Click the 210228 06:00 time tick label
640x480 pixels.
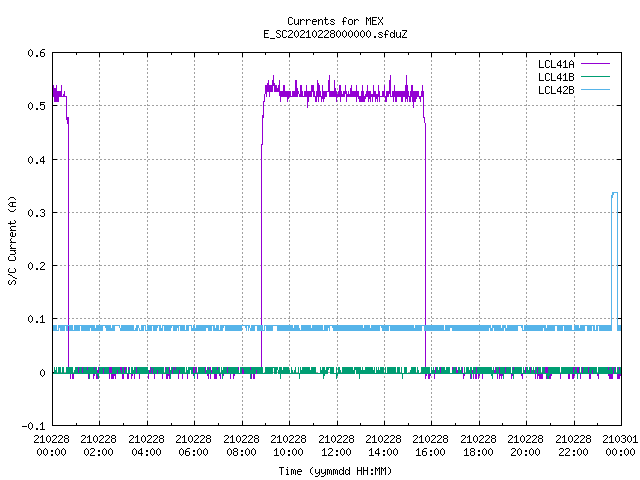(x=193, y=446)
